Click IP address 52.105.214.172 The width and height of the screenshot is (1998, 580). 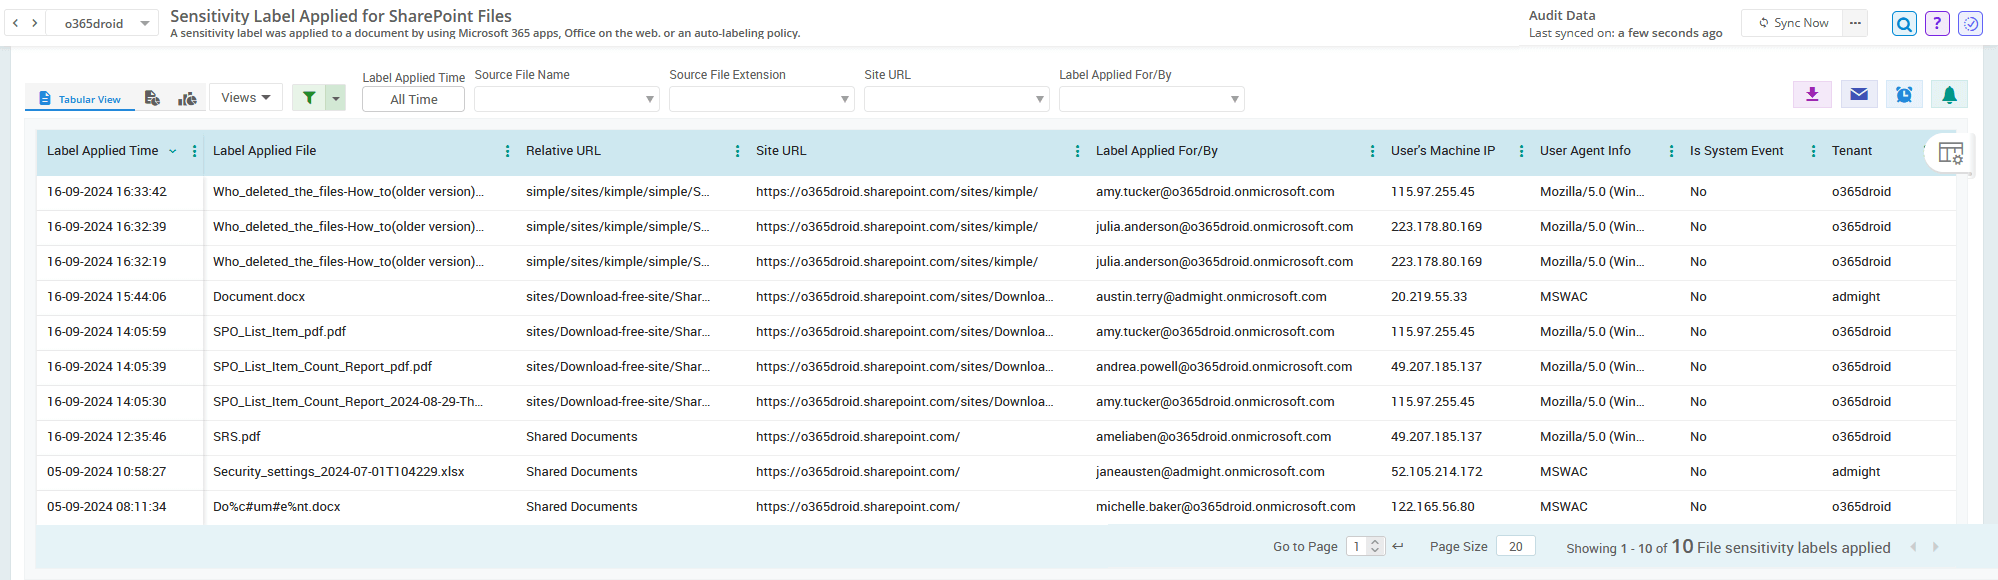1437,472
